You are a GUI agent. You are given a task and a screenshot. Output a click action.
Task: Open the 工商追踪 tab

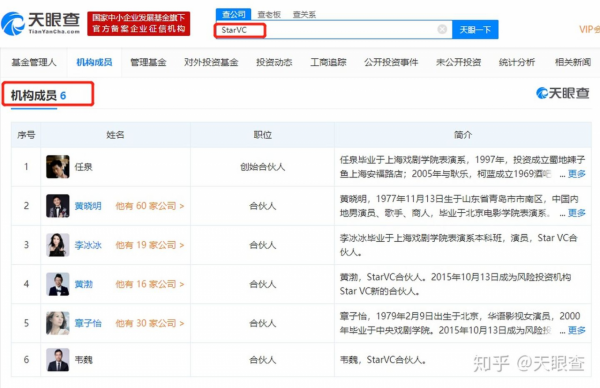328,62
